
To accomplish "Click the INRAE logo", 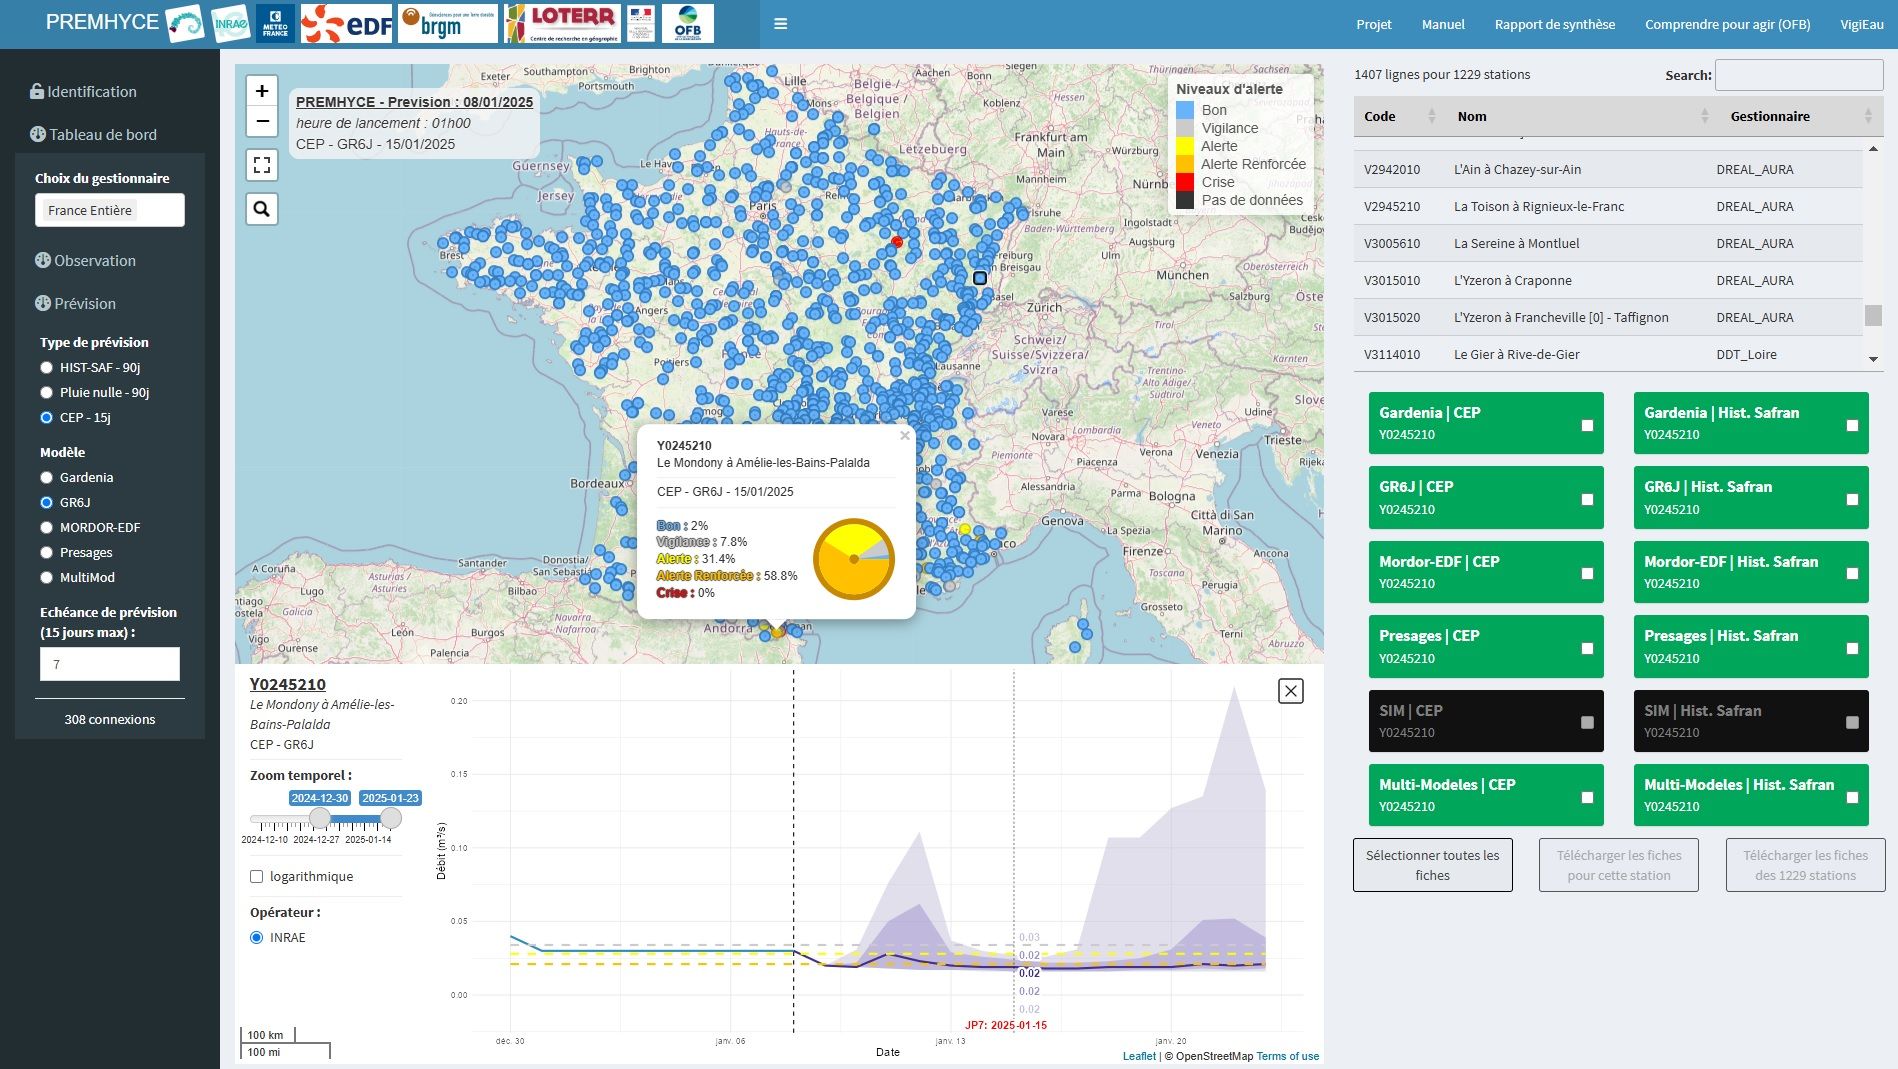I will click(231, 23).
